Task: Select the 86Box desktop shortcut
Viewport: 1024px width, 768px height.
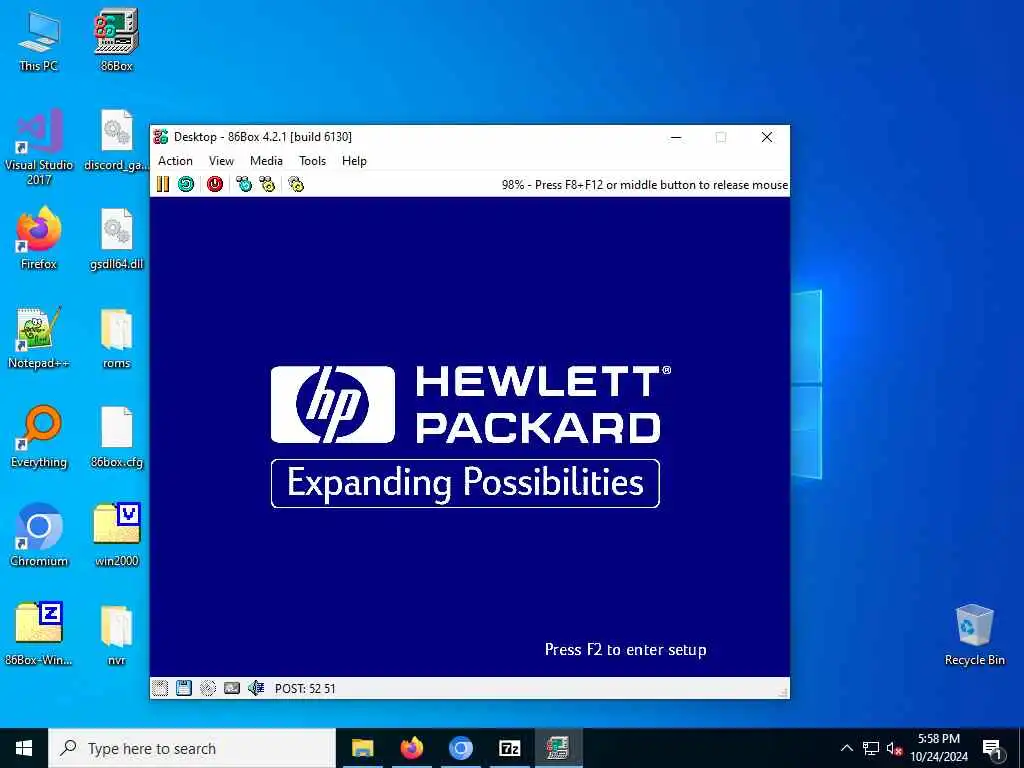Action: pyautogui.click(x=116, y=40)
